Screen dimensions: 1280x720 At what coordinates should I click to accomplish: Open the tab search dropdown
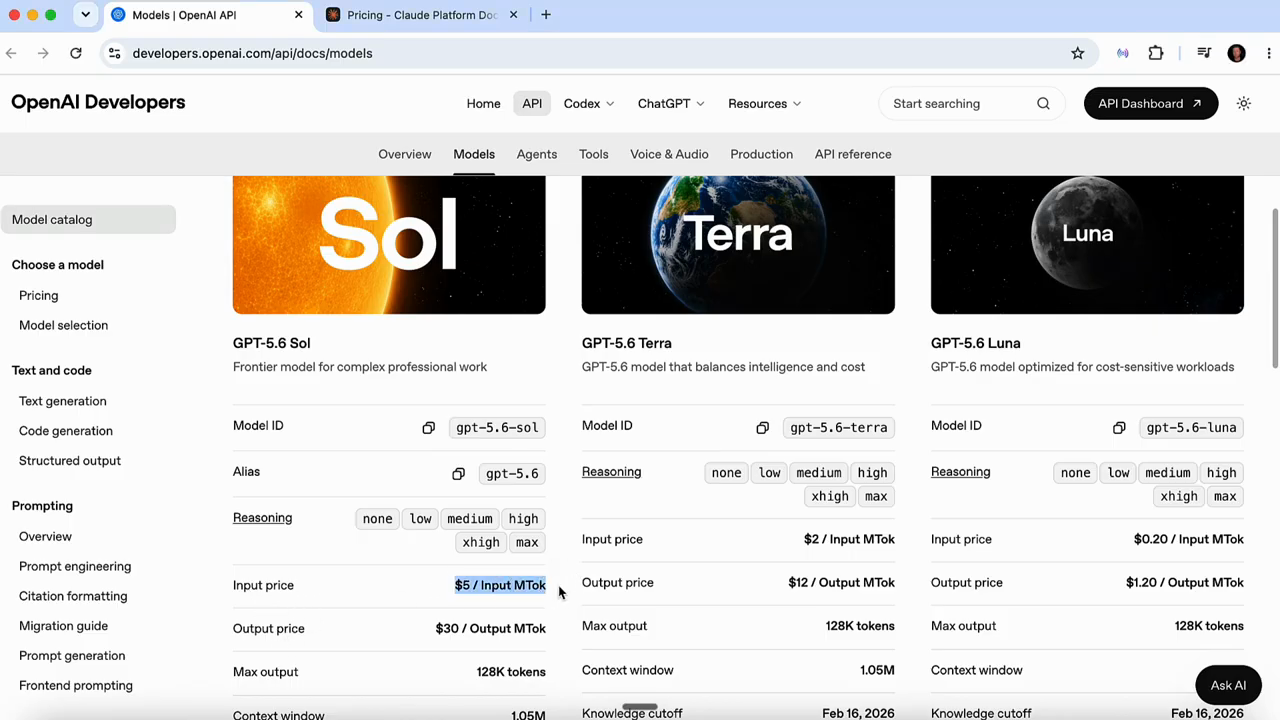click(86, 15)
